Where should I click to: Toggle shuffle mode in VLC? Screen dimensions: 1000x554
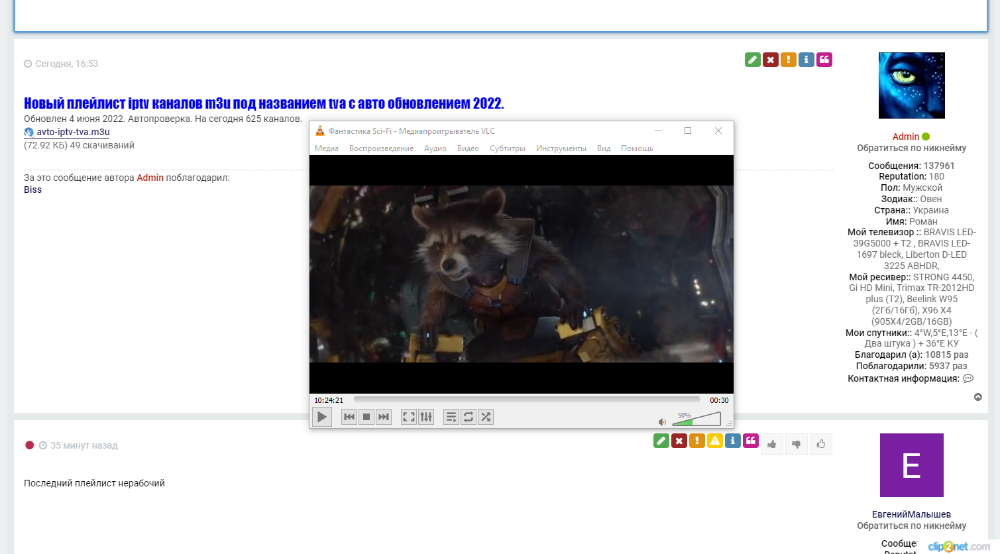point(486,417)
